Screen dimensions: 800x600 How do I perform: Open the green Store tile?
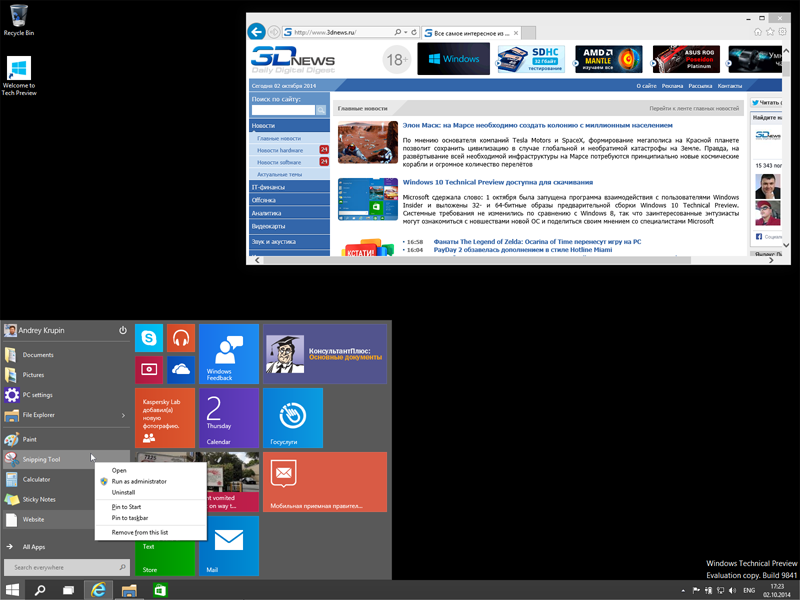click(x=165, y=558)
